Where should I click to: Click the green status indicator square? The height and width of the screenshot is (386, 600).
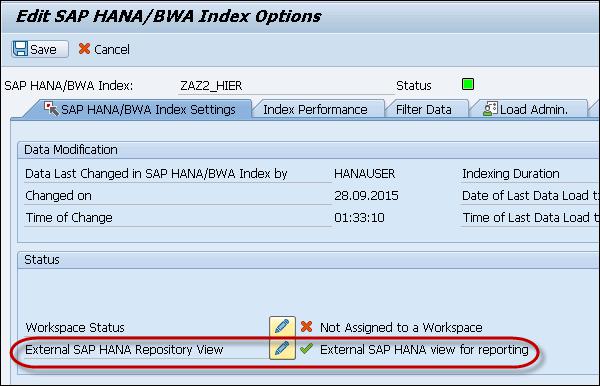pyautogui.click(x=468, y=84)
